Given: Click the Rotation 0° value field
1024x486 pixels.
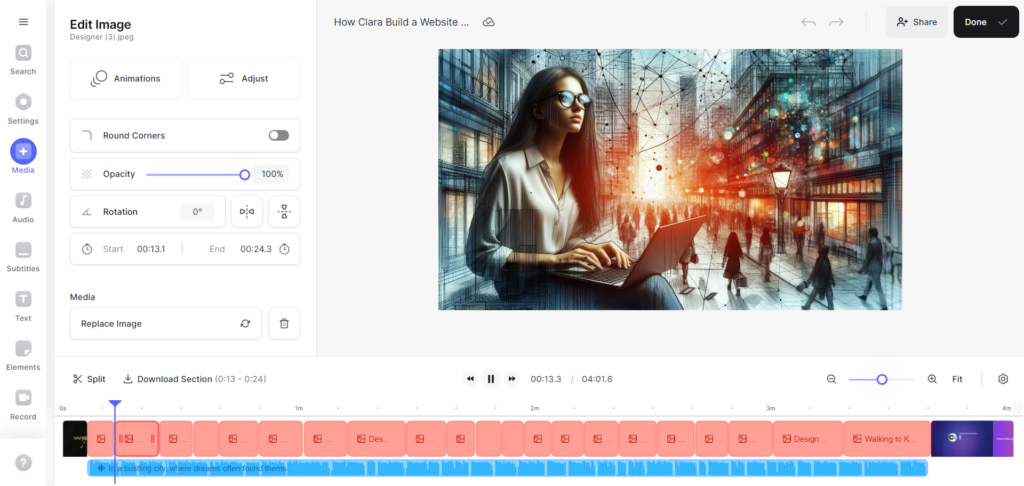Looking at the screenshot, I should tap(197, 212).
